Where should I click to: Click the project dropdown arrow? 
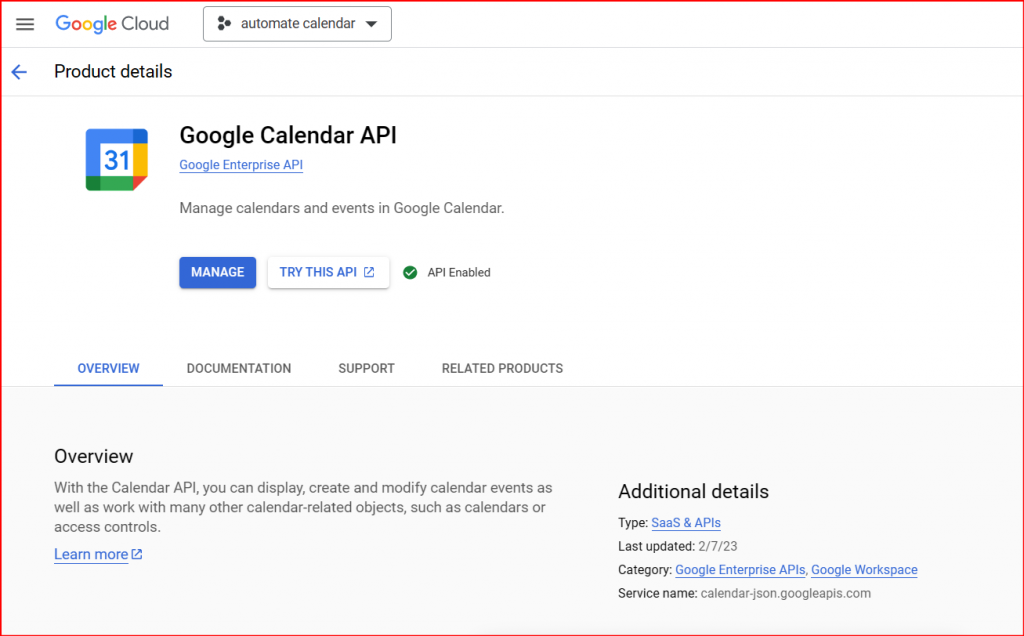(372, 24)
